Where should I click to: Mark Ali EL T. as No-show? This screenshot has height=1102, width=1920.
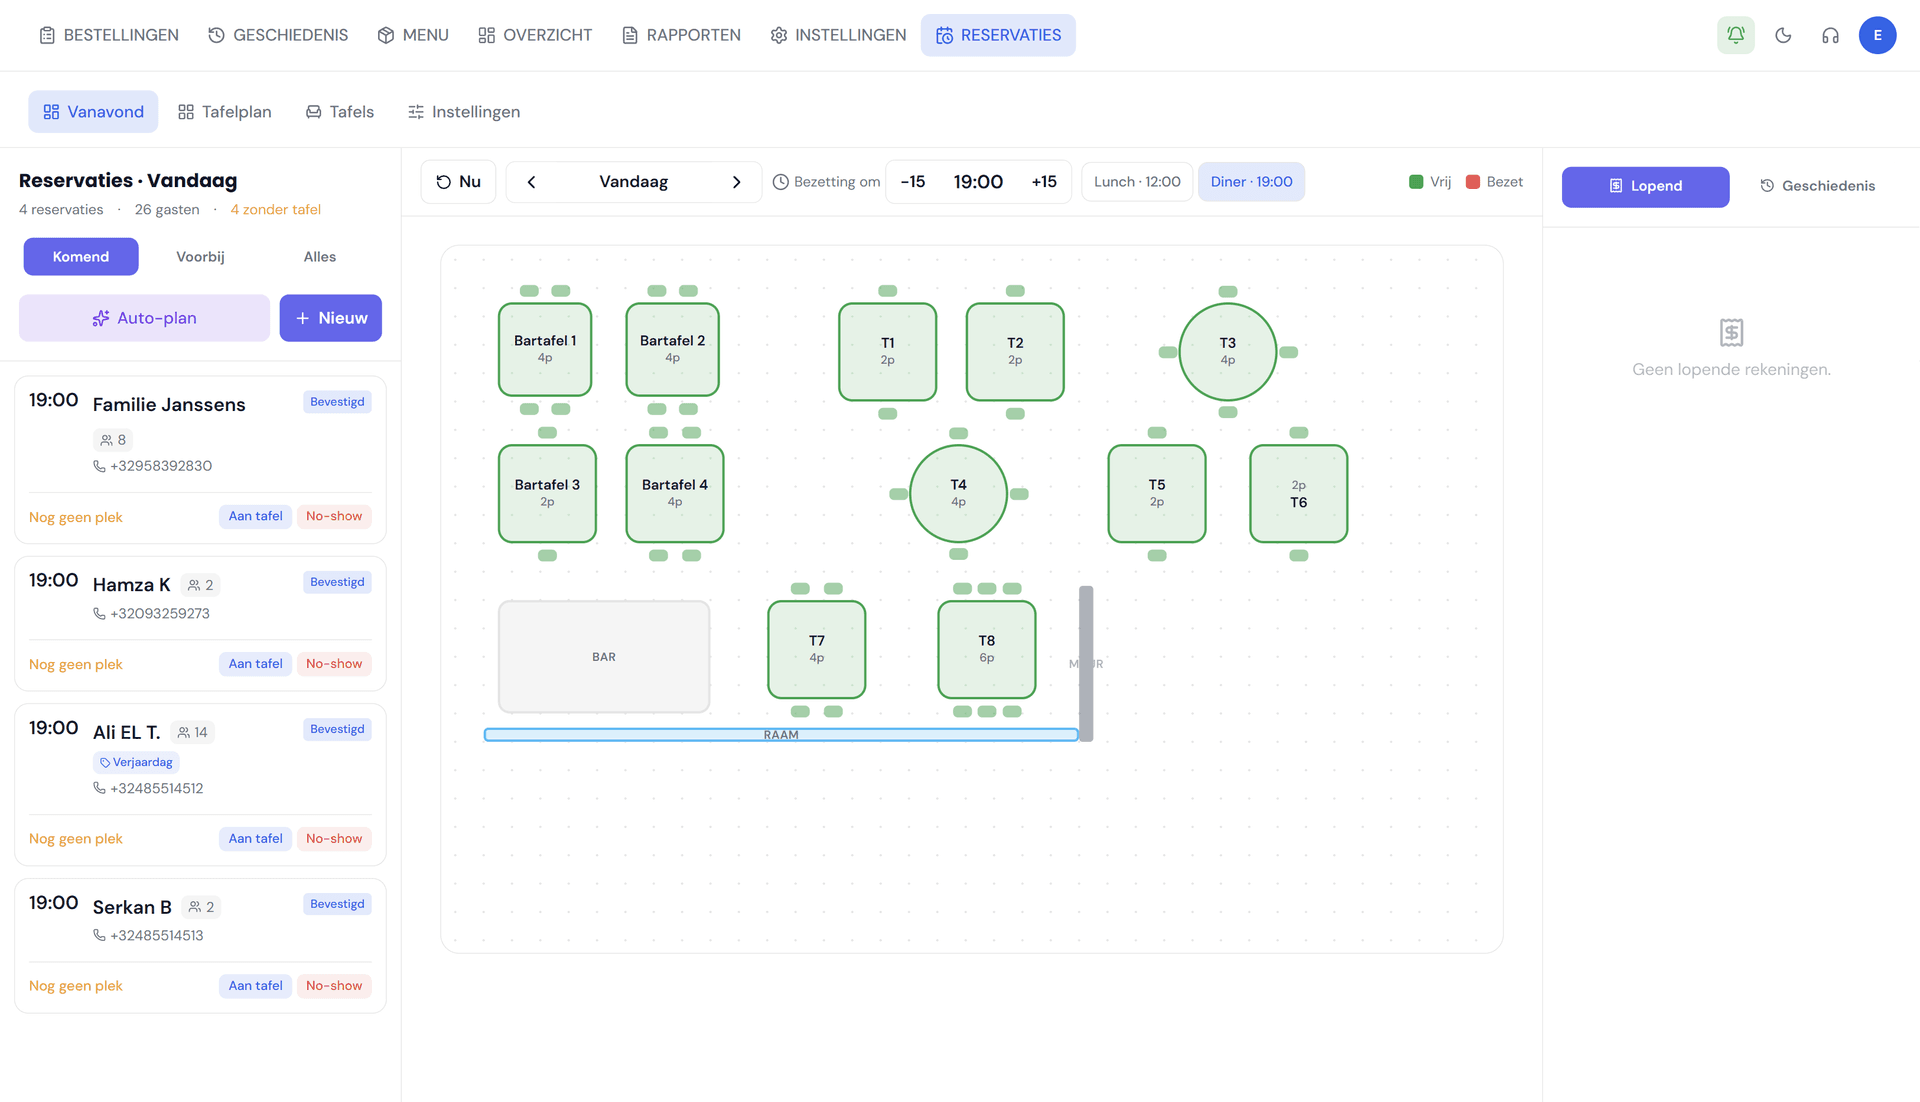334,839
